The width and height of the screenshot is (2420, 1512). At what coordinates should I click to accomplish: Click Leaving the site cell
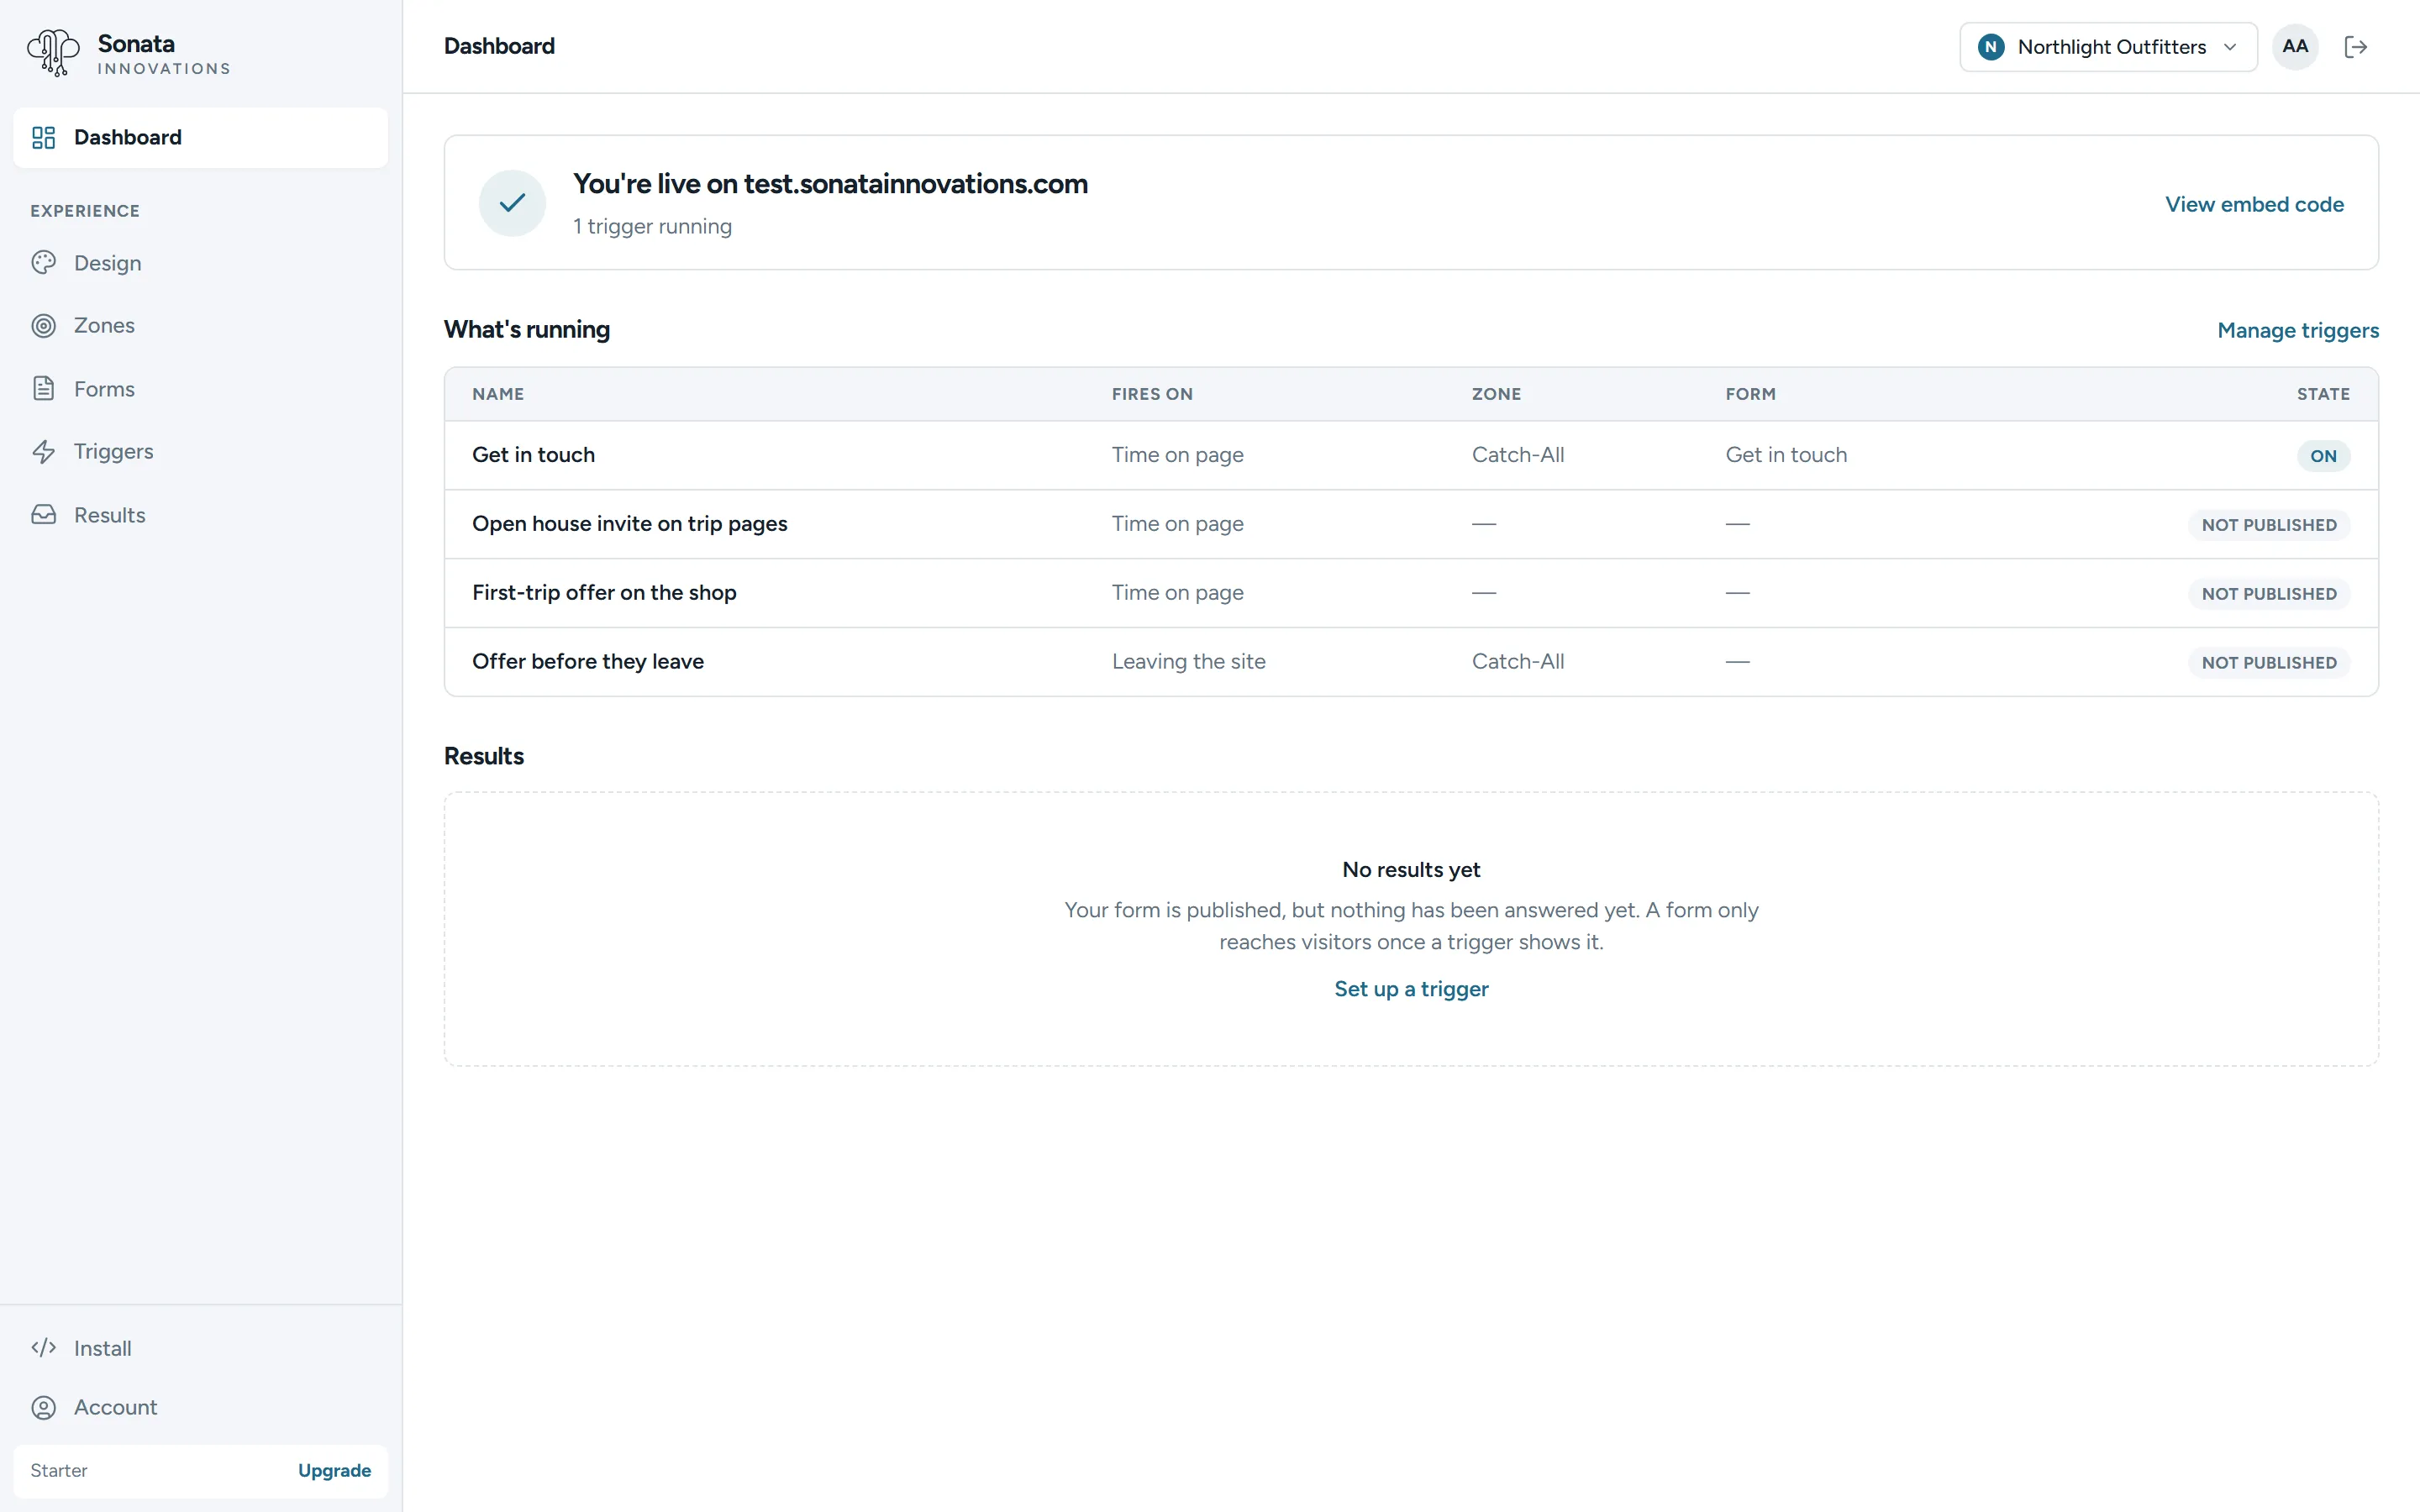(x=1188, y=662)
